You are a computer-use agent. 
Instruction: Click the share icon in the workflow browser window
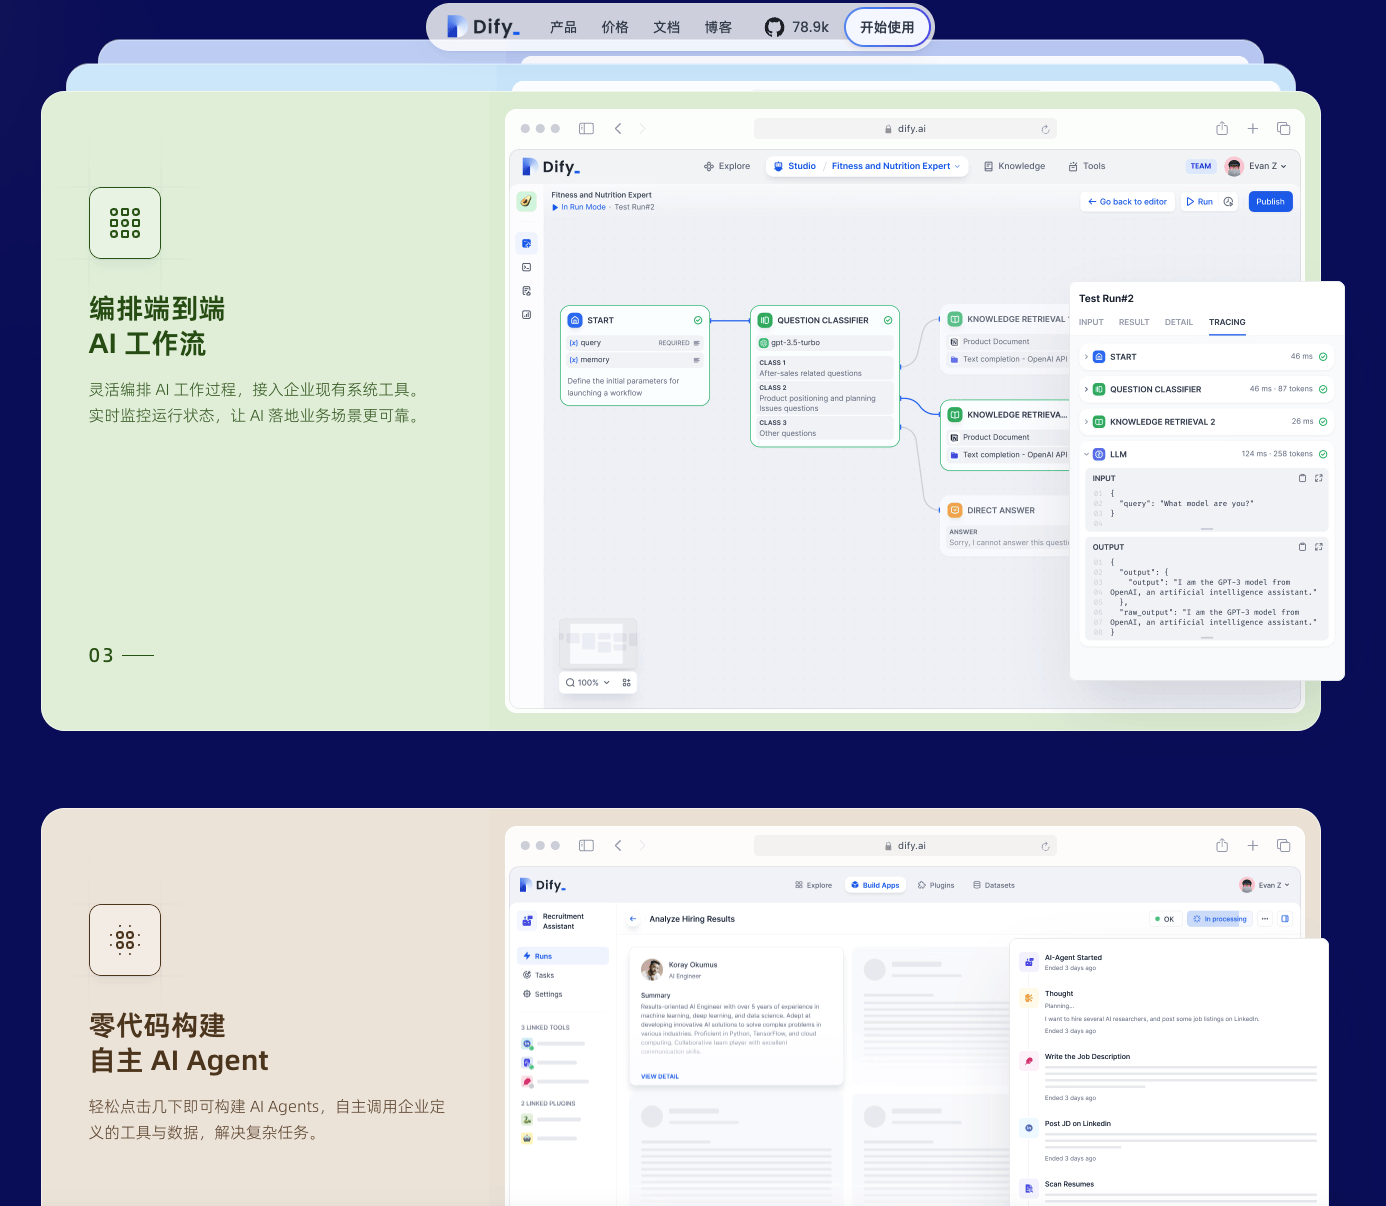1222,128
